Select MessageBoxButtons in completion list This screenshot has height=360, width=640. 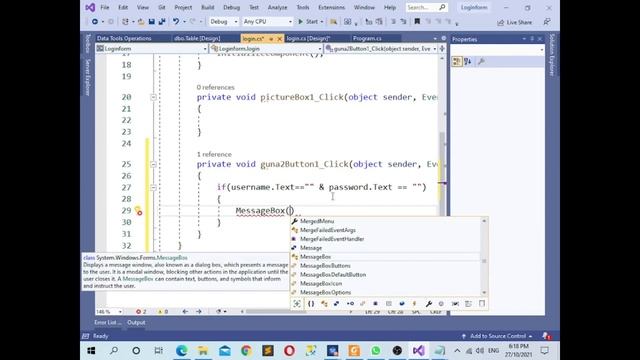click(x=325, y=266)
